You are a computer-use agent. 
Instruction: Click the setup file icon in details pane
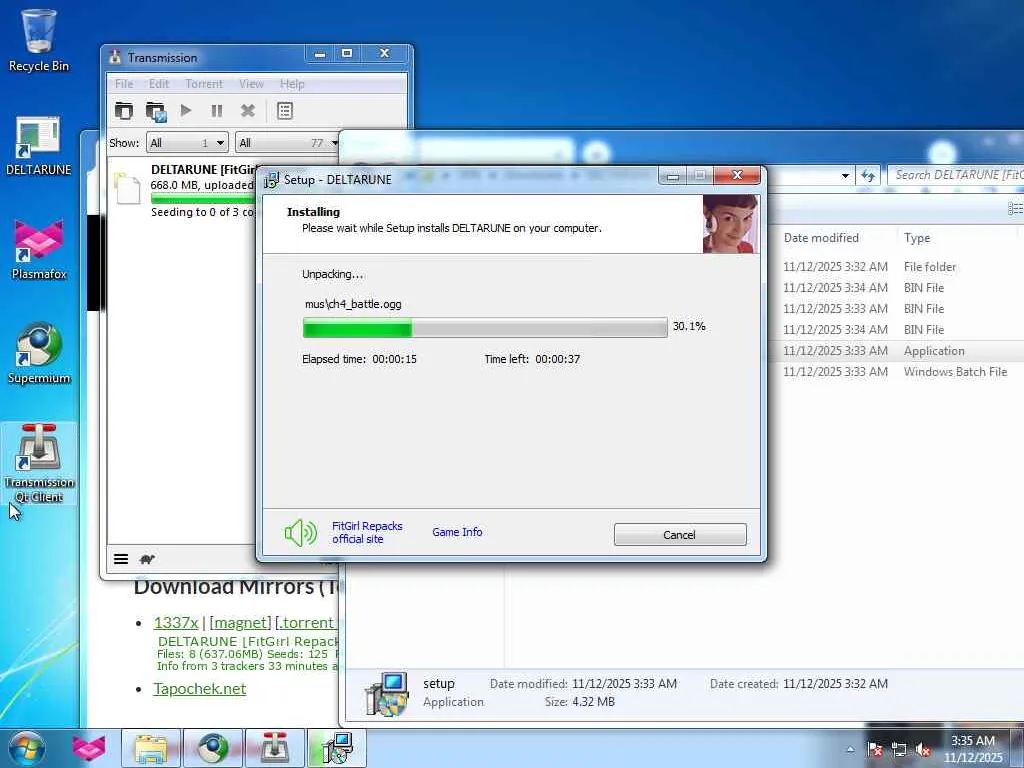[x=387, y=694]
